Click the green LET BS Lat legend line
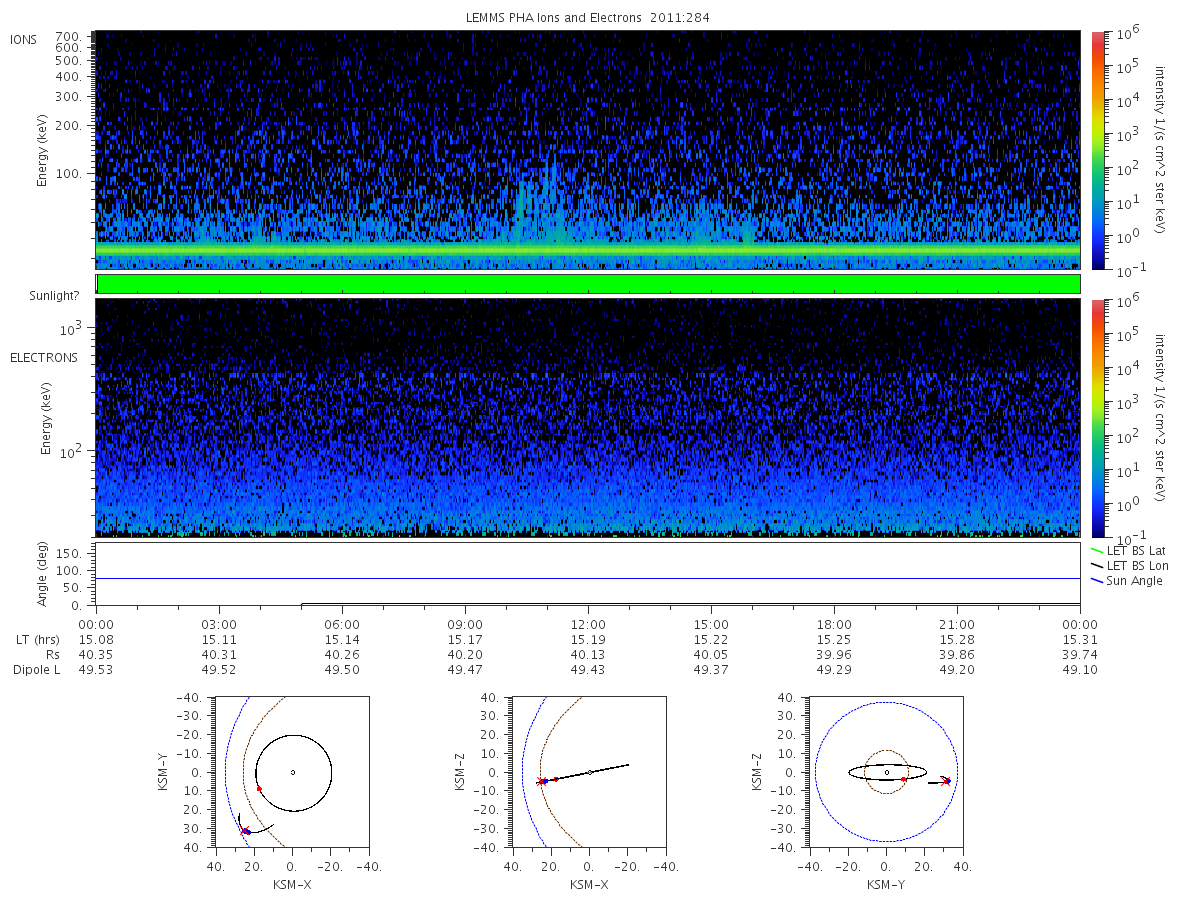Screen dimensions: 1200x900 1097,550
